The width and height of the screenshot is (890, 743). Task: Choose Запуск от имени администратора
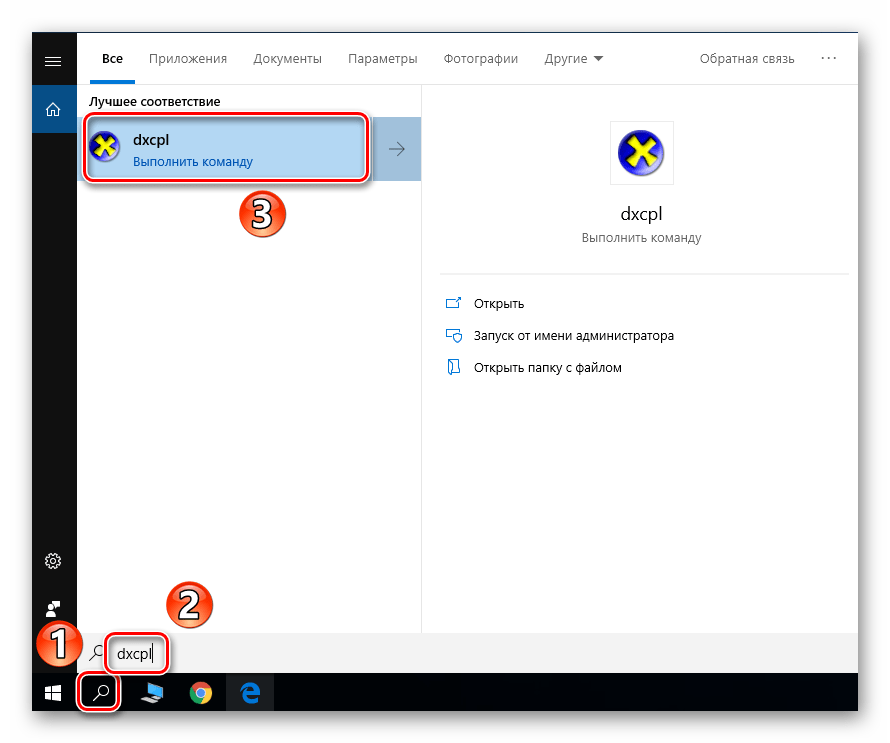pos(574,336)
